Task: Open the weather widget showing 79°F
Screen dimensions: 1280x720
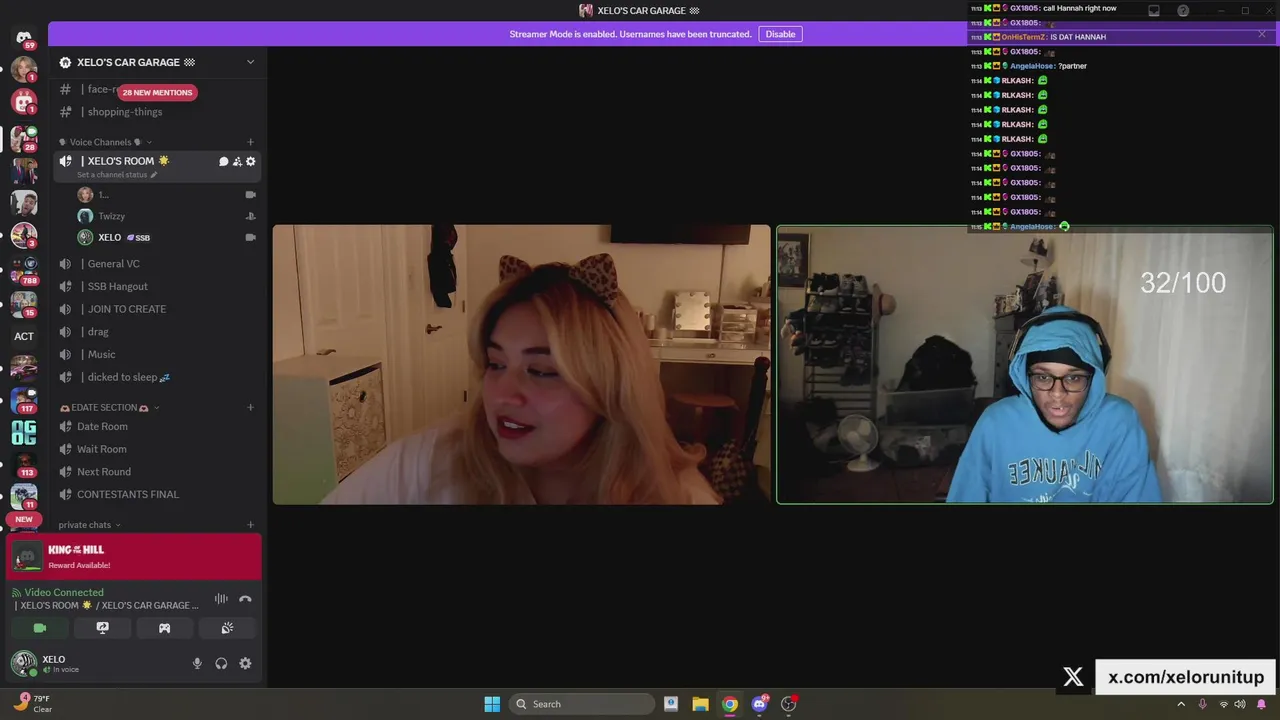Action: pyautogui.click(x=32, y=704)
